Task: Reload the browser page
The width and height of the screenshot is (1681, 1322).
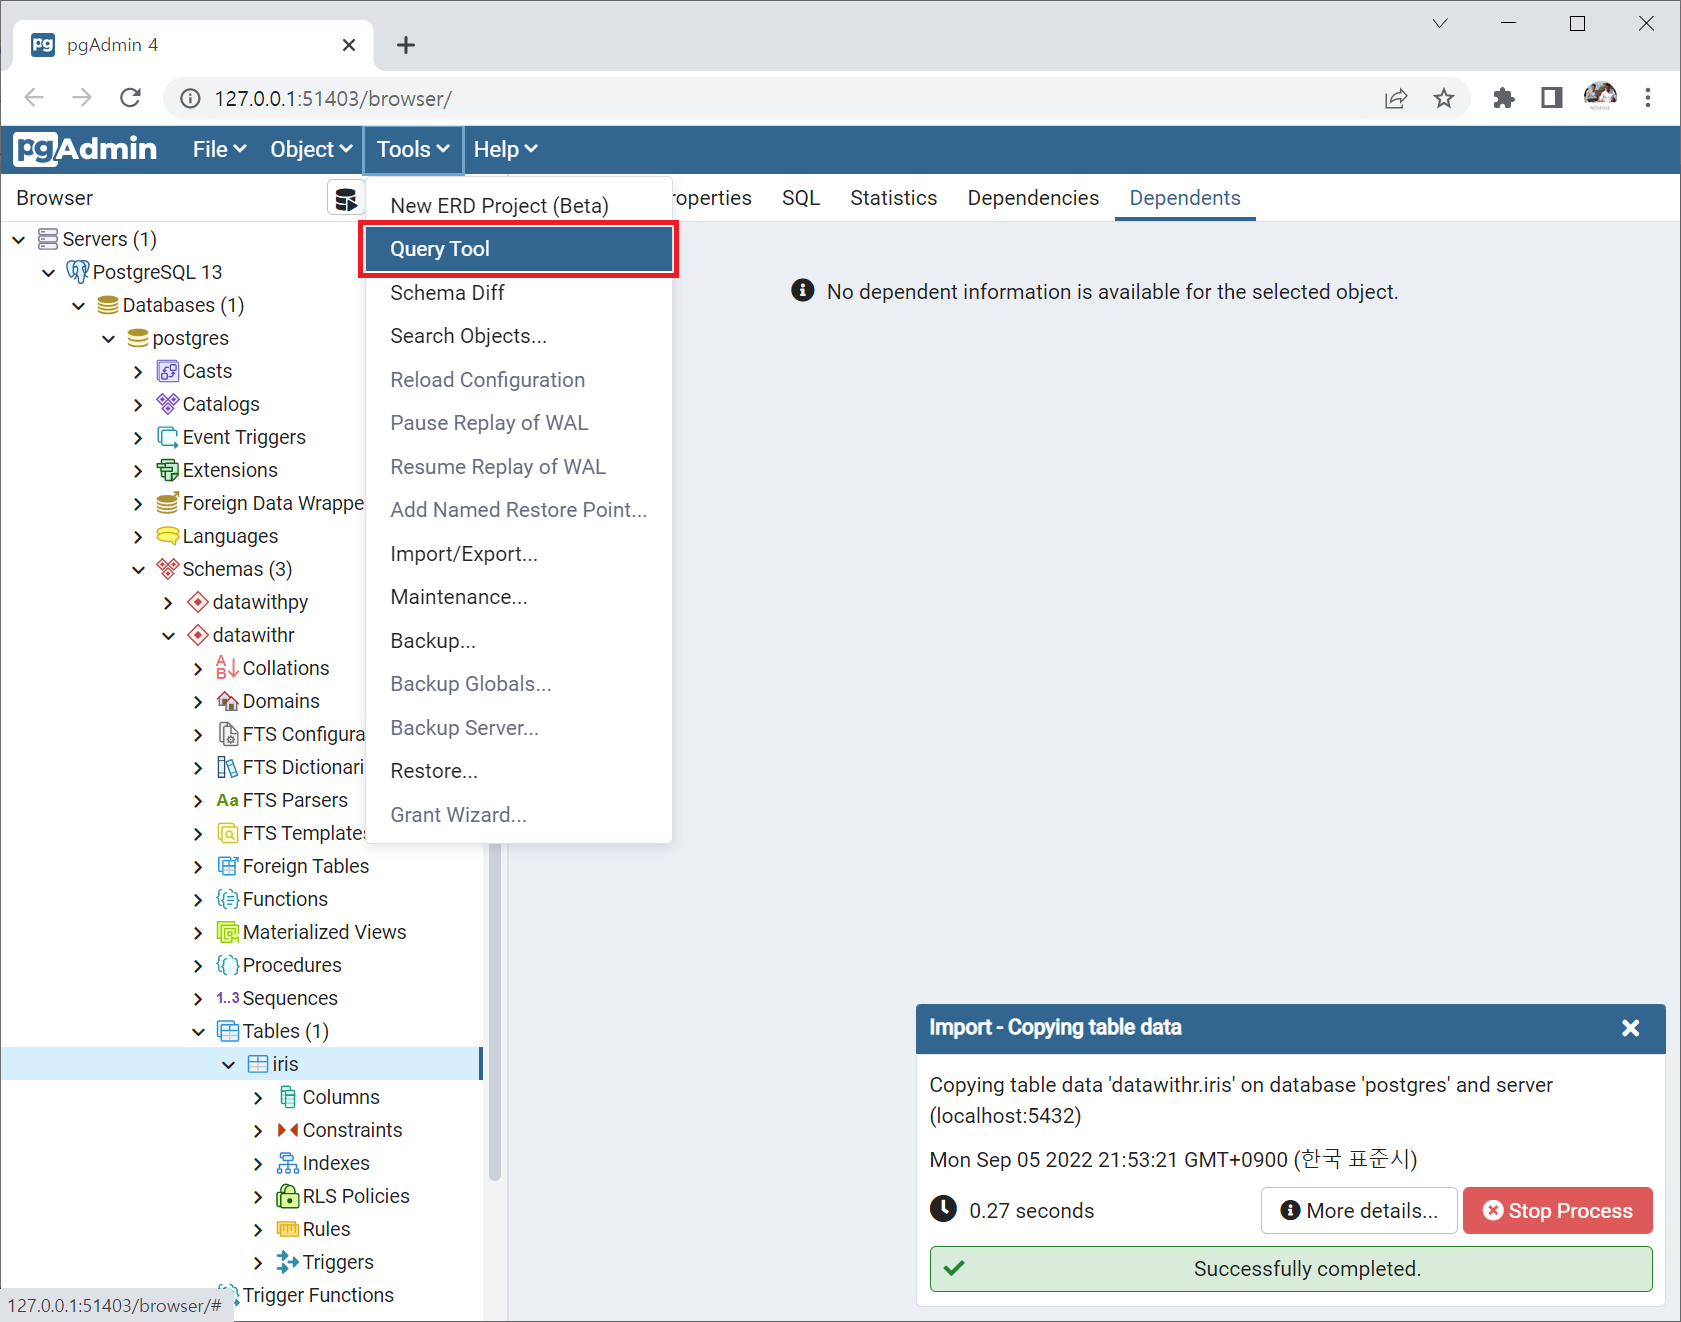Action: coord(130,98)
